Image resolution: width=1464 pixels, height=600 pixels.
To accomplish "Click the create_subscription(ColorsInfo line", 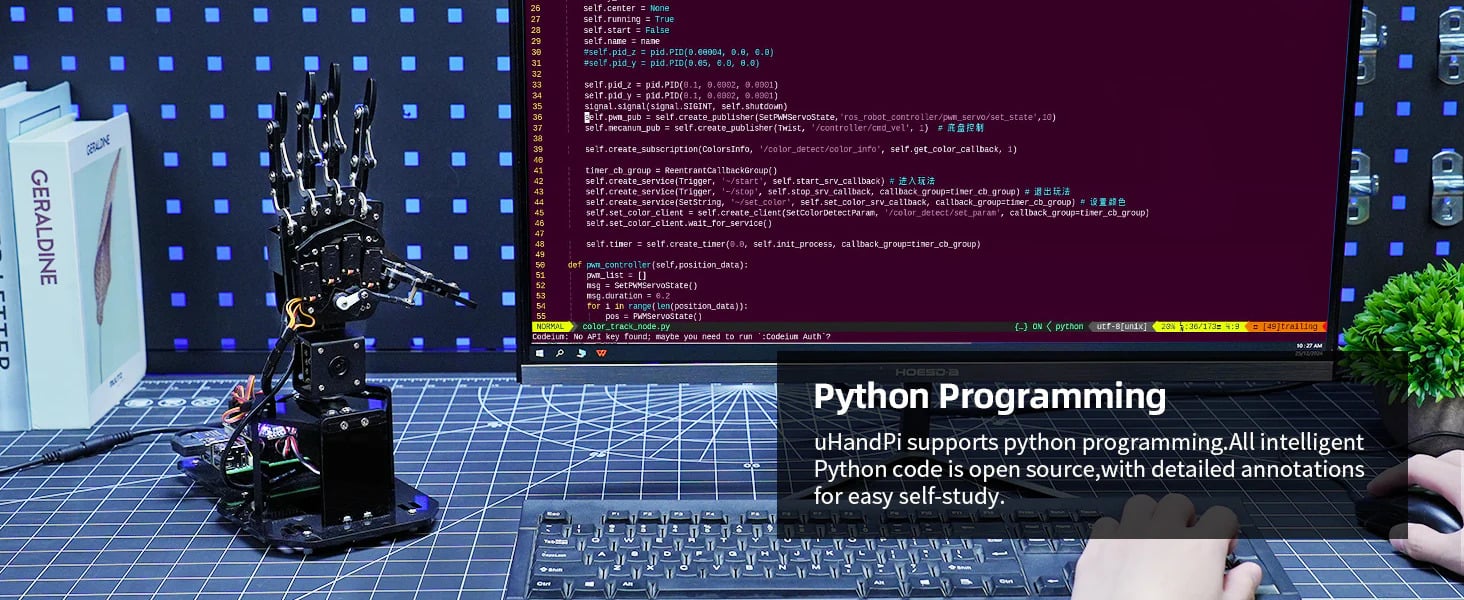I will (800, 150).
